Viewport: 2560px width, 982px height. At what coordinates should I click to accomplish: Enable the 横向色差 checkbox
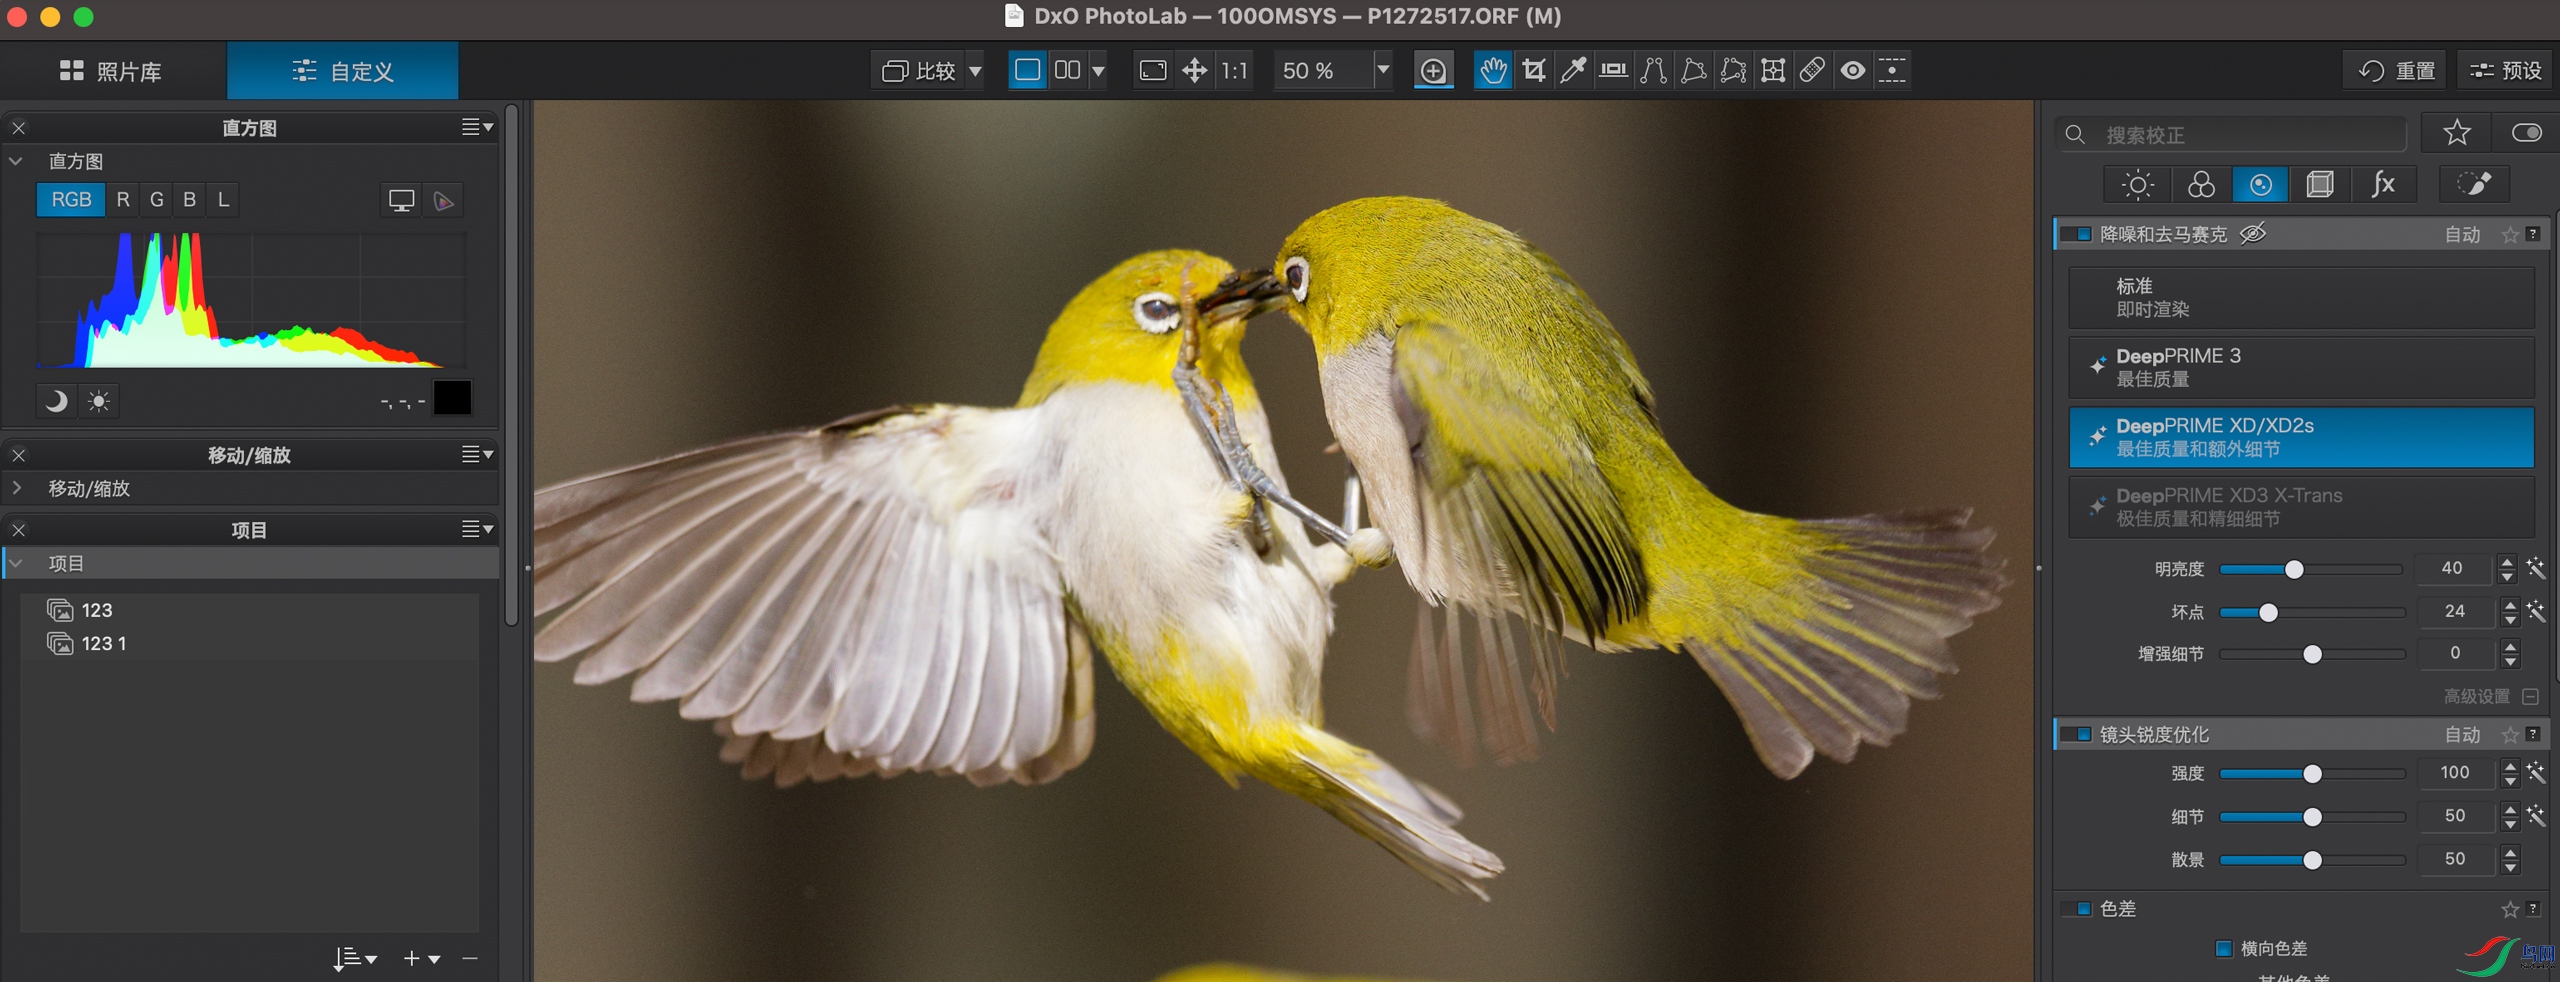(x=2224, y=948)
